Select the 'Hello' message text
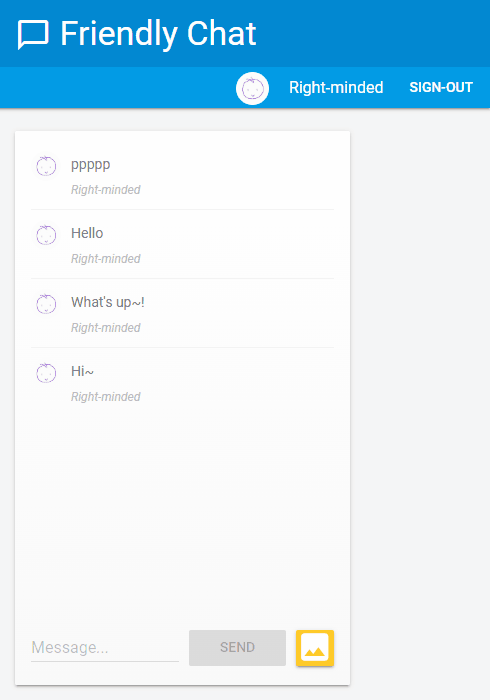490x700 pixels. [x=87, y=233]
